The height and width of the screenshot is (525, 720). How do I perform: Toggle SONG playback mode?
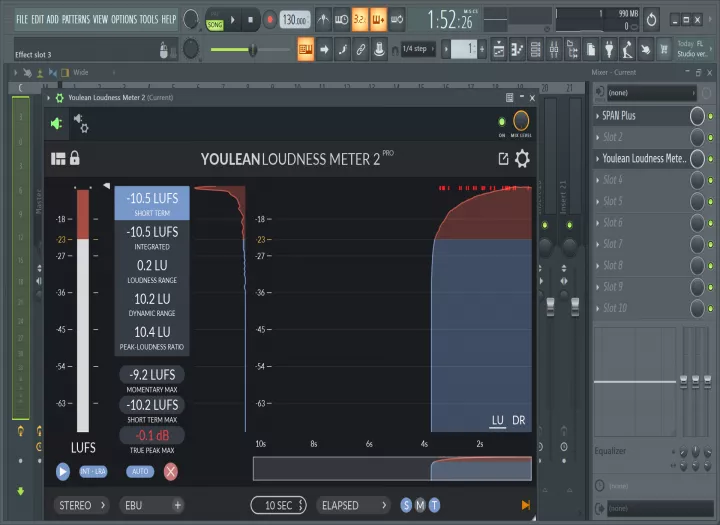(x=215, y=24)
